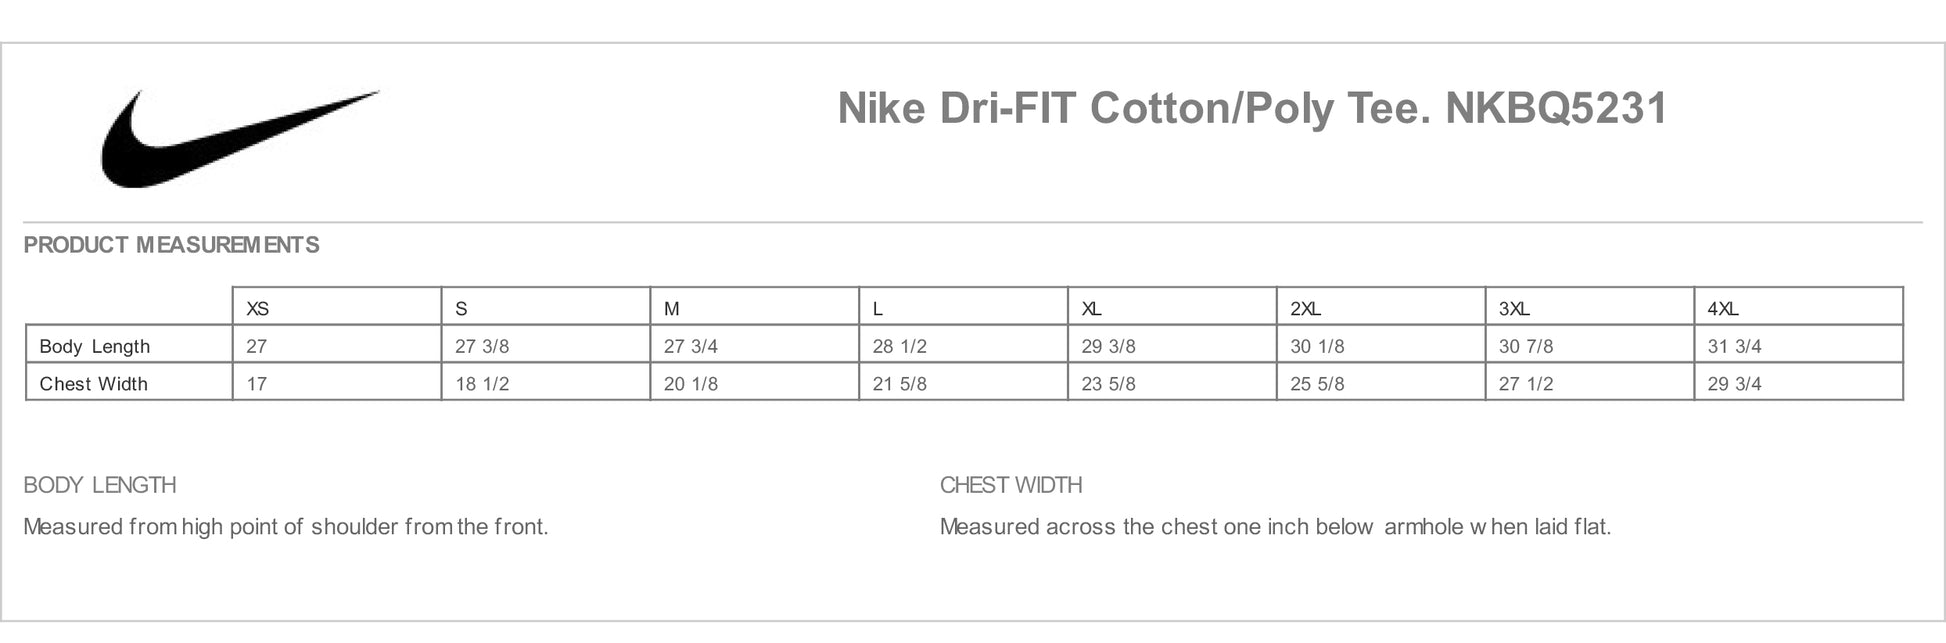Screen dimensions: 1946x643
Task: Click the Chest Width row label
Action: (94, 384)
